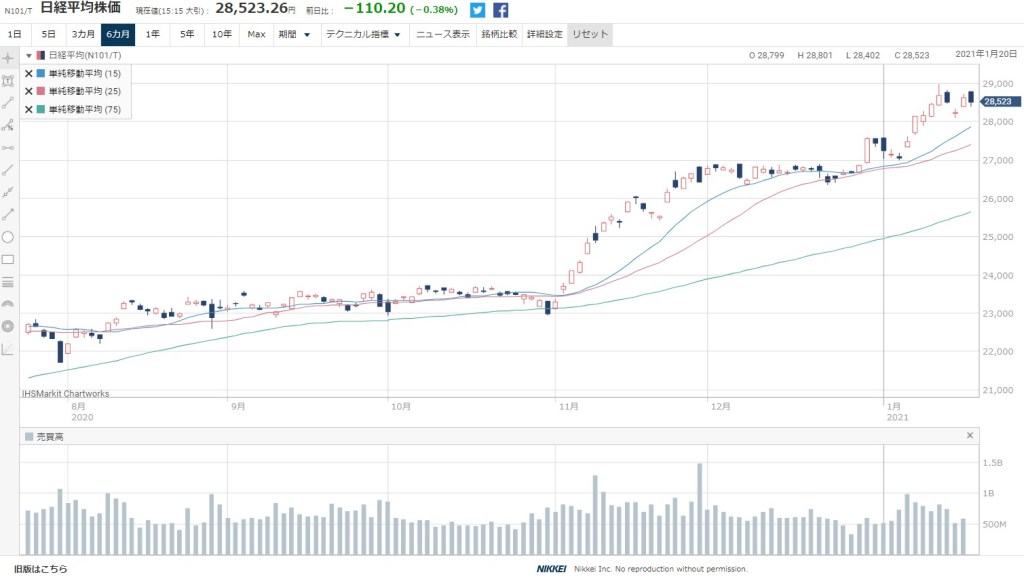The height and width of the screenshot is (579, 1024).
Task: Select the crosshair cursor tool
Action: pyautogui.click(x=8, y=57)
